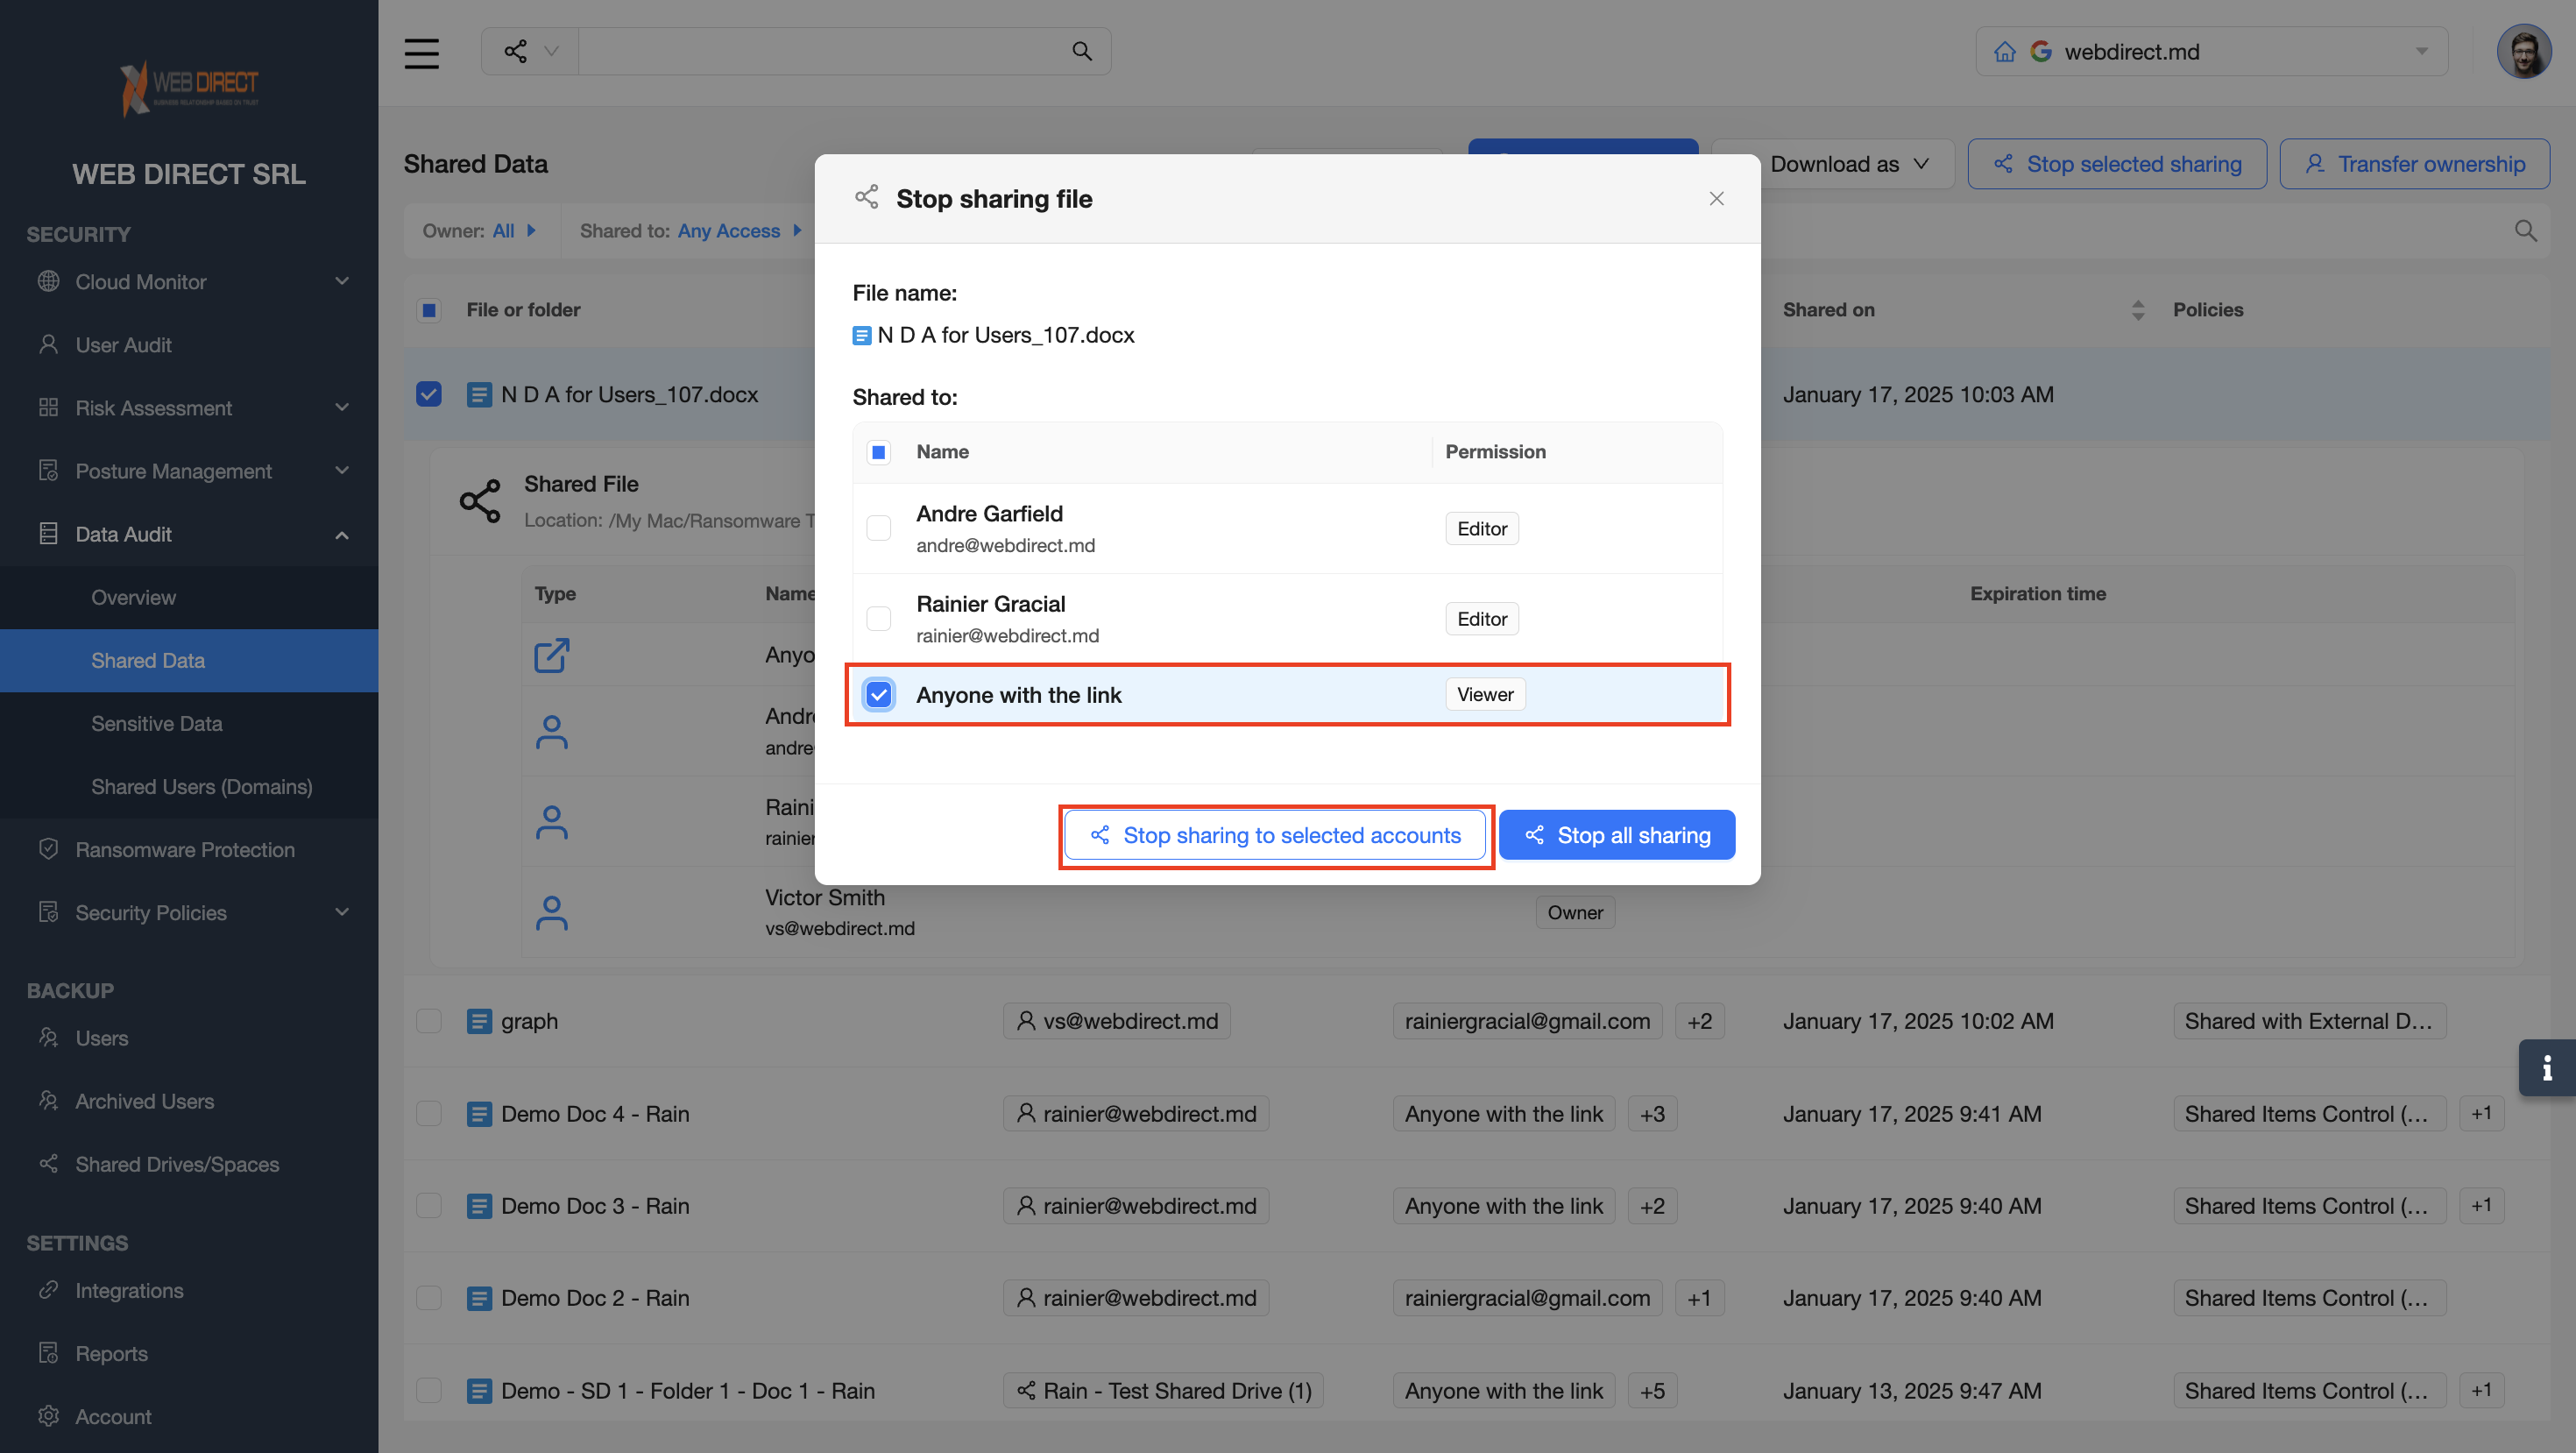The image size is (2576, 1453).
Task: Click the search magnifier in top bar
Action: [1081, 51]
